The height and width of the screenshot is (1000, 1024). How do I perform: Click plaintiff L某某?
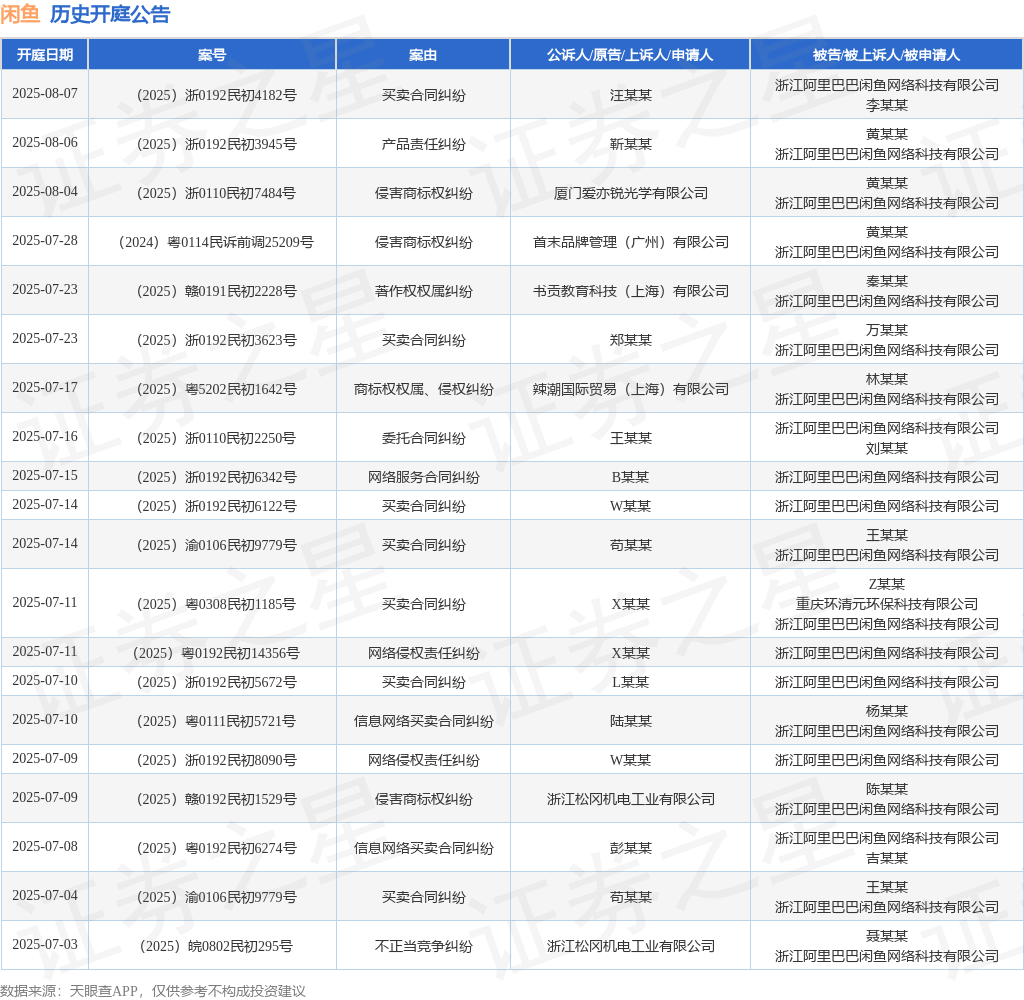pyautogui.click(x=630, y=683)
